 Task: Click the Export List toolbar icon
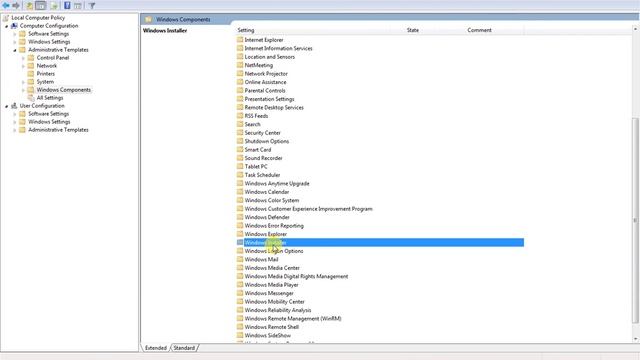[x=54, y=5]
